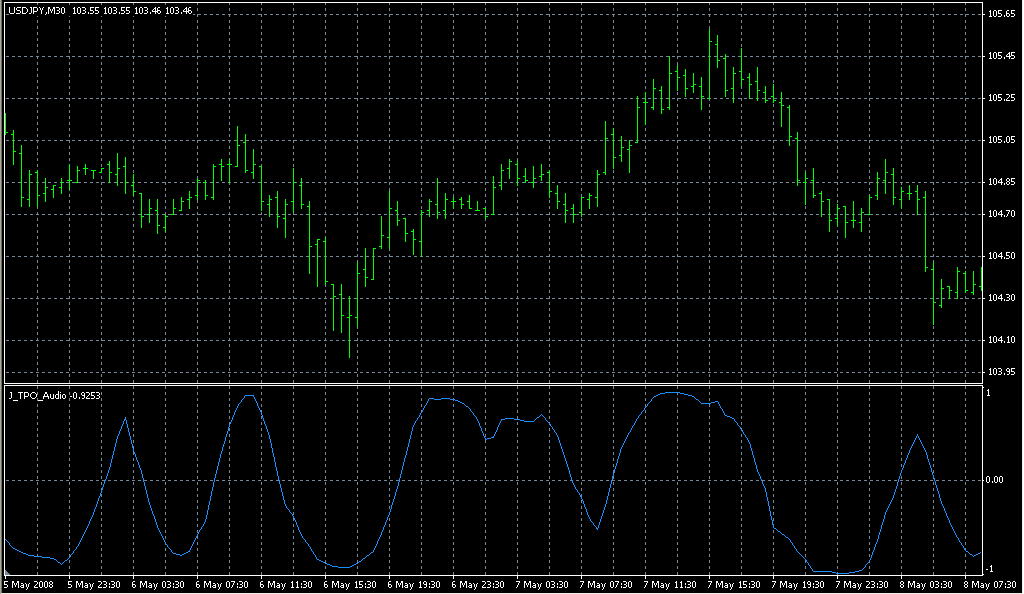1024x594 pixels.
Task: Click the 105.05 price scale label
Action: (x=1001, y=140)
